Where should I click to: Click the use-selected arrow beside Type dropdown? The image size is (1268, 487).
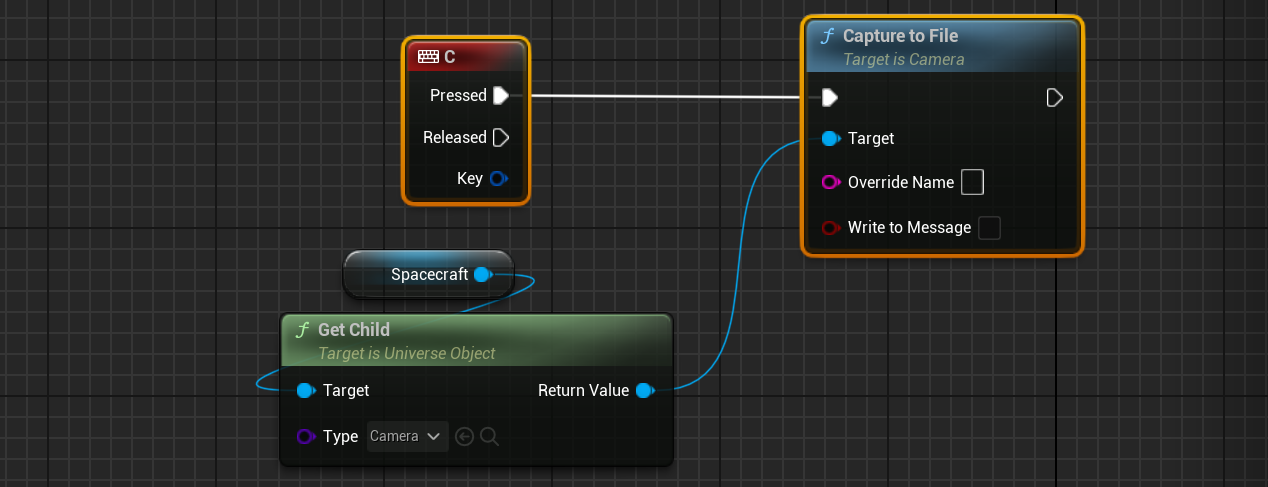pos(464,436)
